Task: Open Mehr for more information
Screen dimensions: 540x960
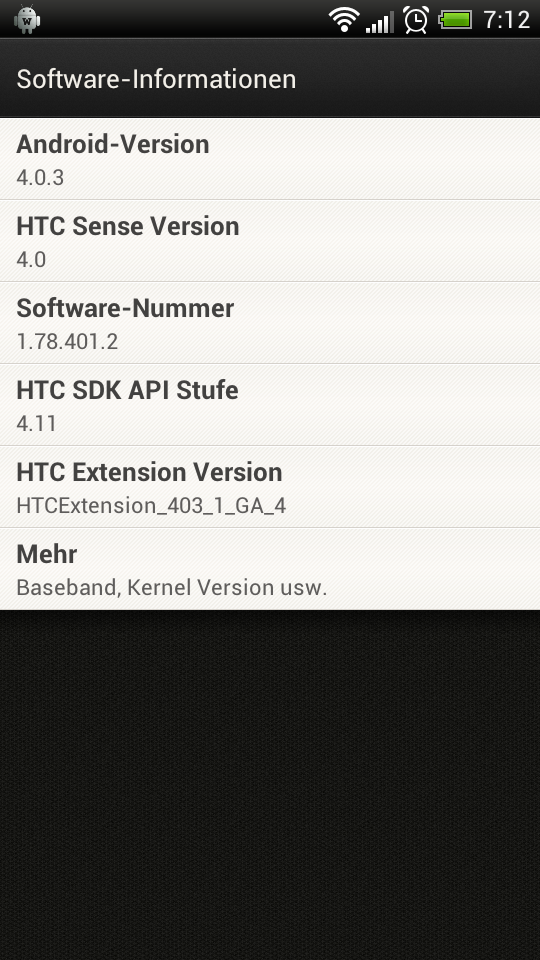Action: (270, 569)
